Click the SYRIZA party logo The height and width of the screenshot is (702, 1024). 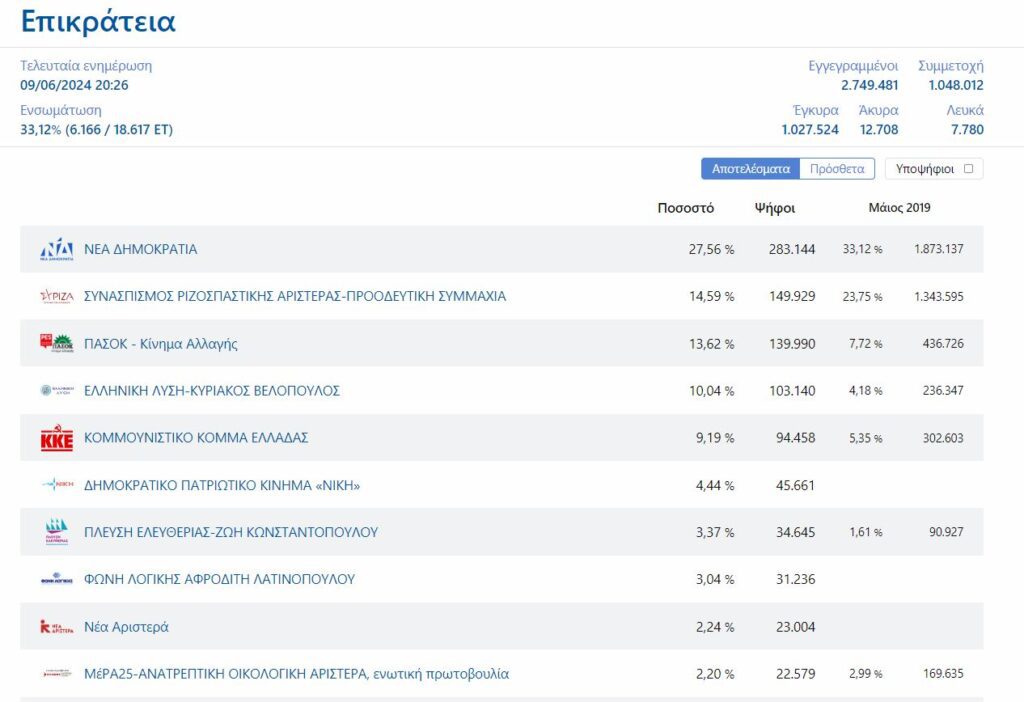coord(57,296)
